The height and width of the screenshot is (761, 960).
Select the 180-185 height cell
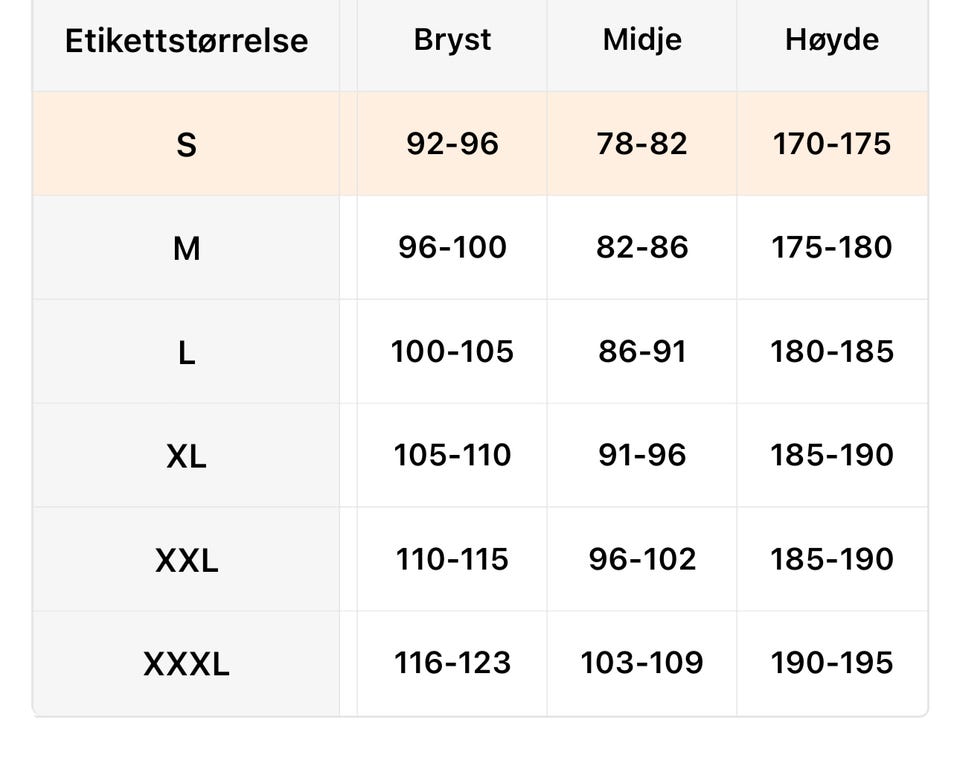832,351
